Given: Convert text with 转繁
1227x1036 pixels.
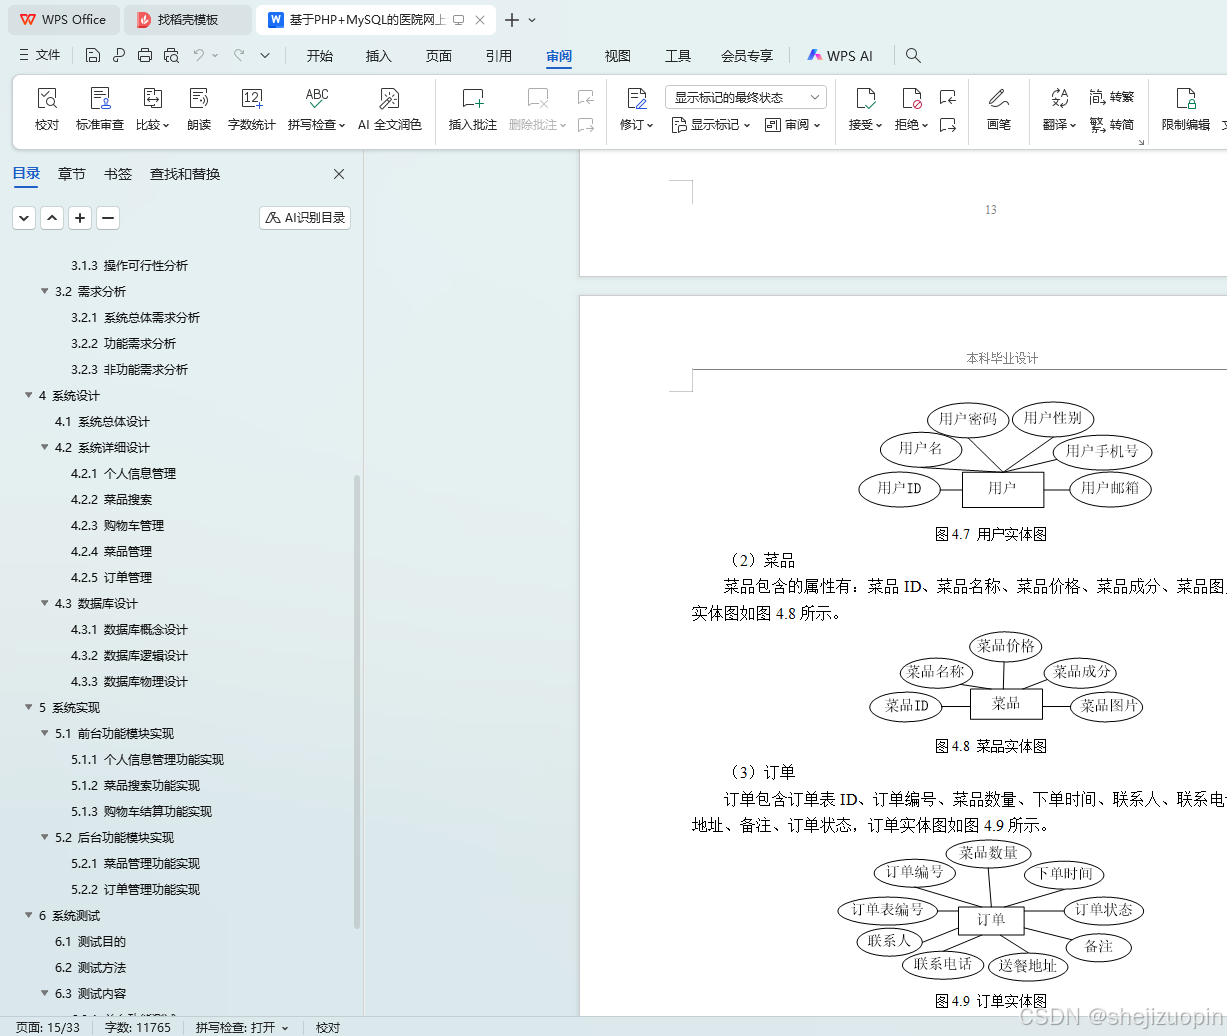Looking at the screenshot, I should point(1112,97).
